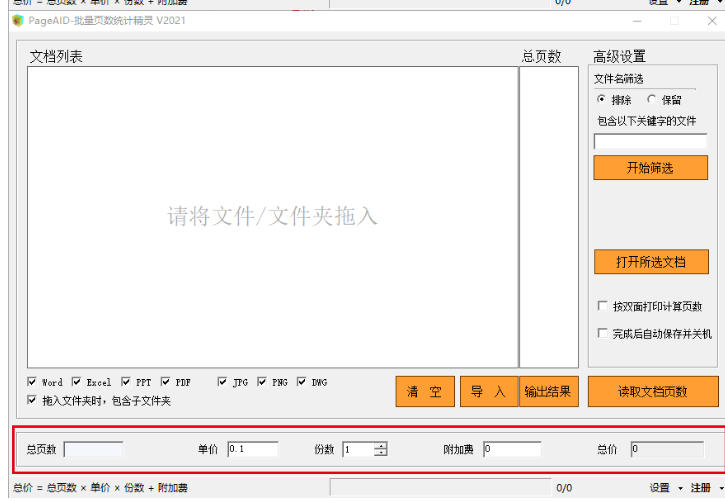
Task: Click the 文档列表 drop area
Action: pyautogui.click(x=273, y=217)
